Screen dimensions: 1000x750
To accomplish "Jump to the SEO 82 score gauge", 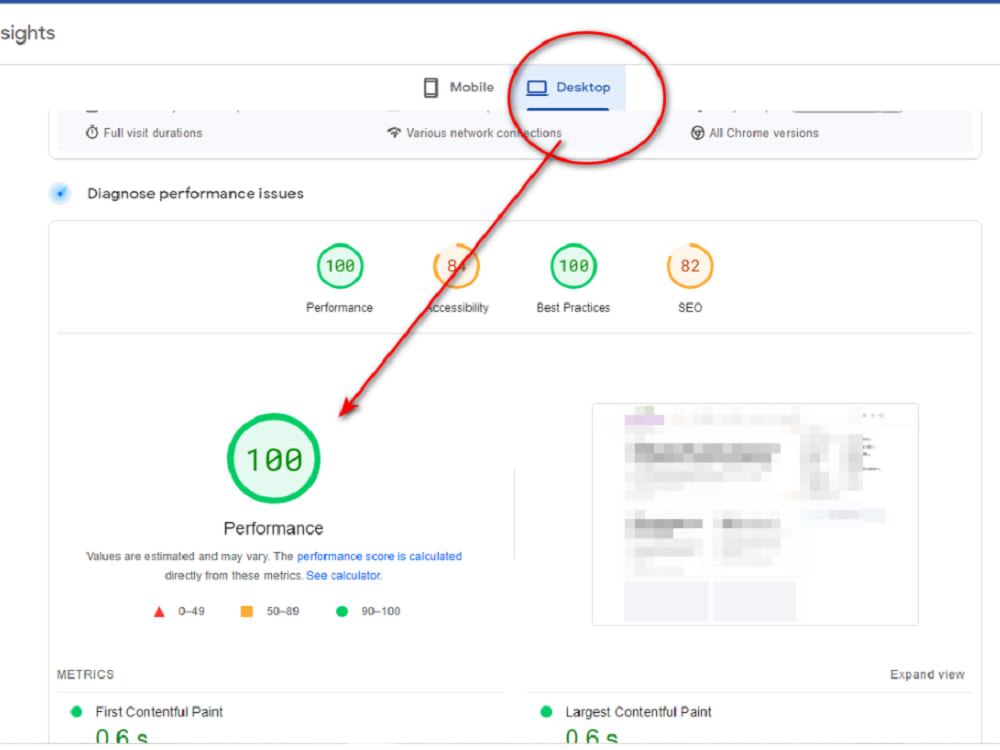I will 690,266.
